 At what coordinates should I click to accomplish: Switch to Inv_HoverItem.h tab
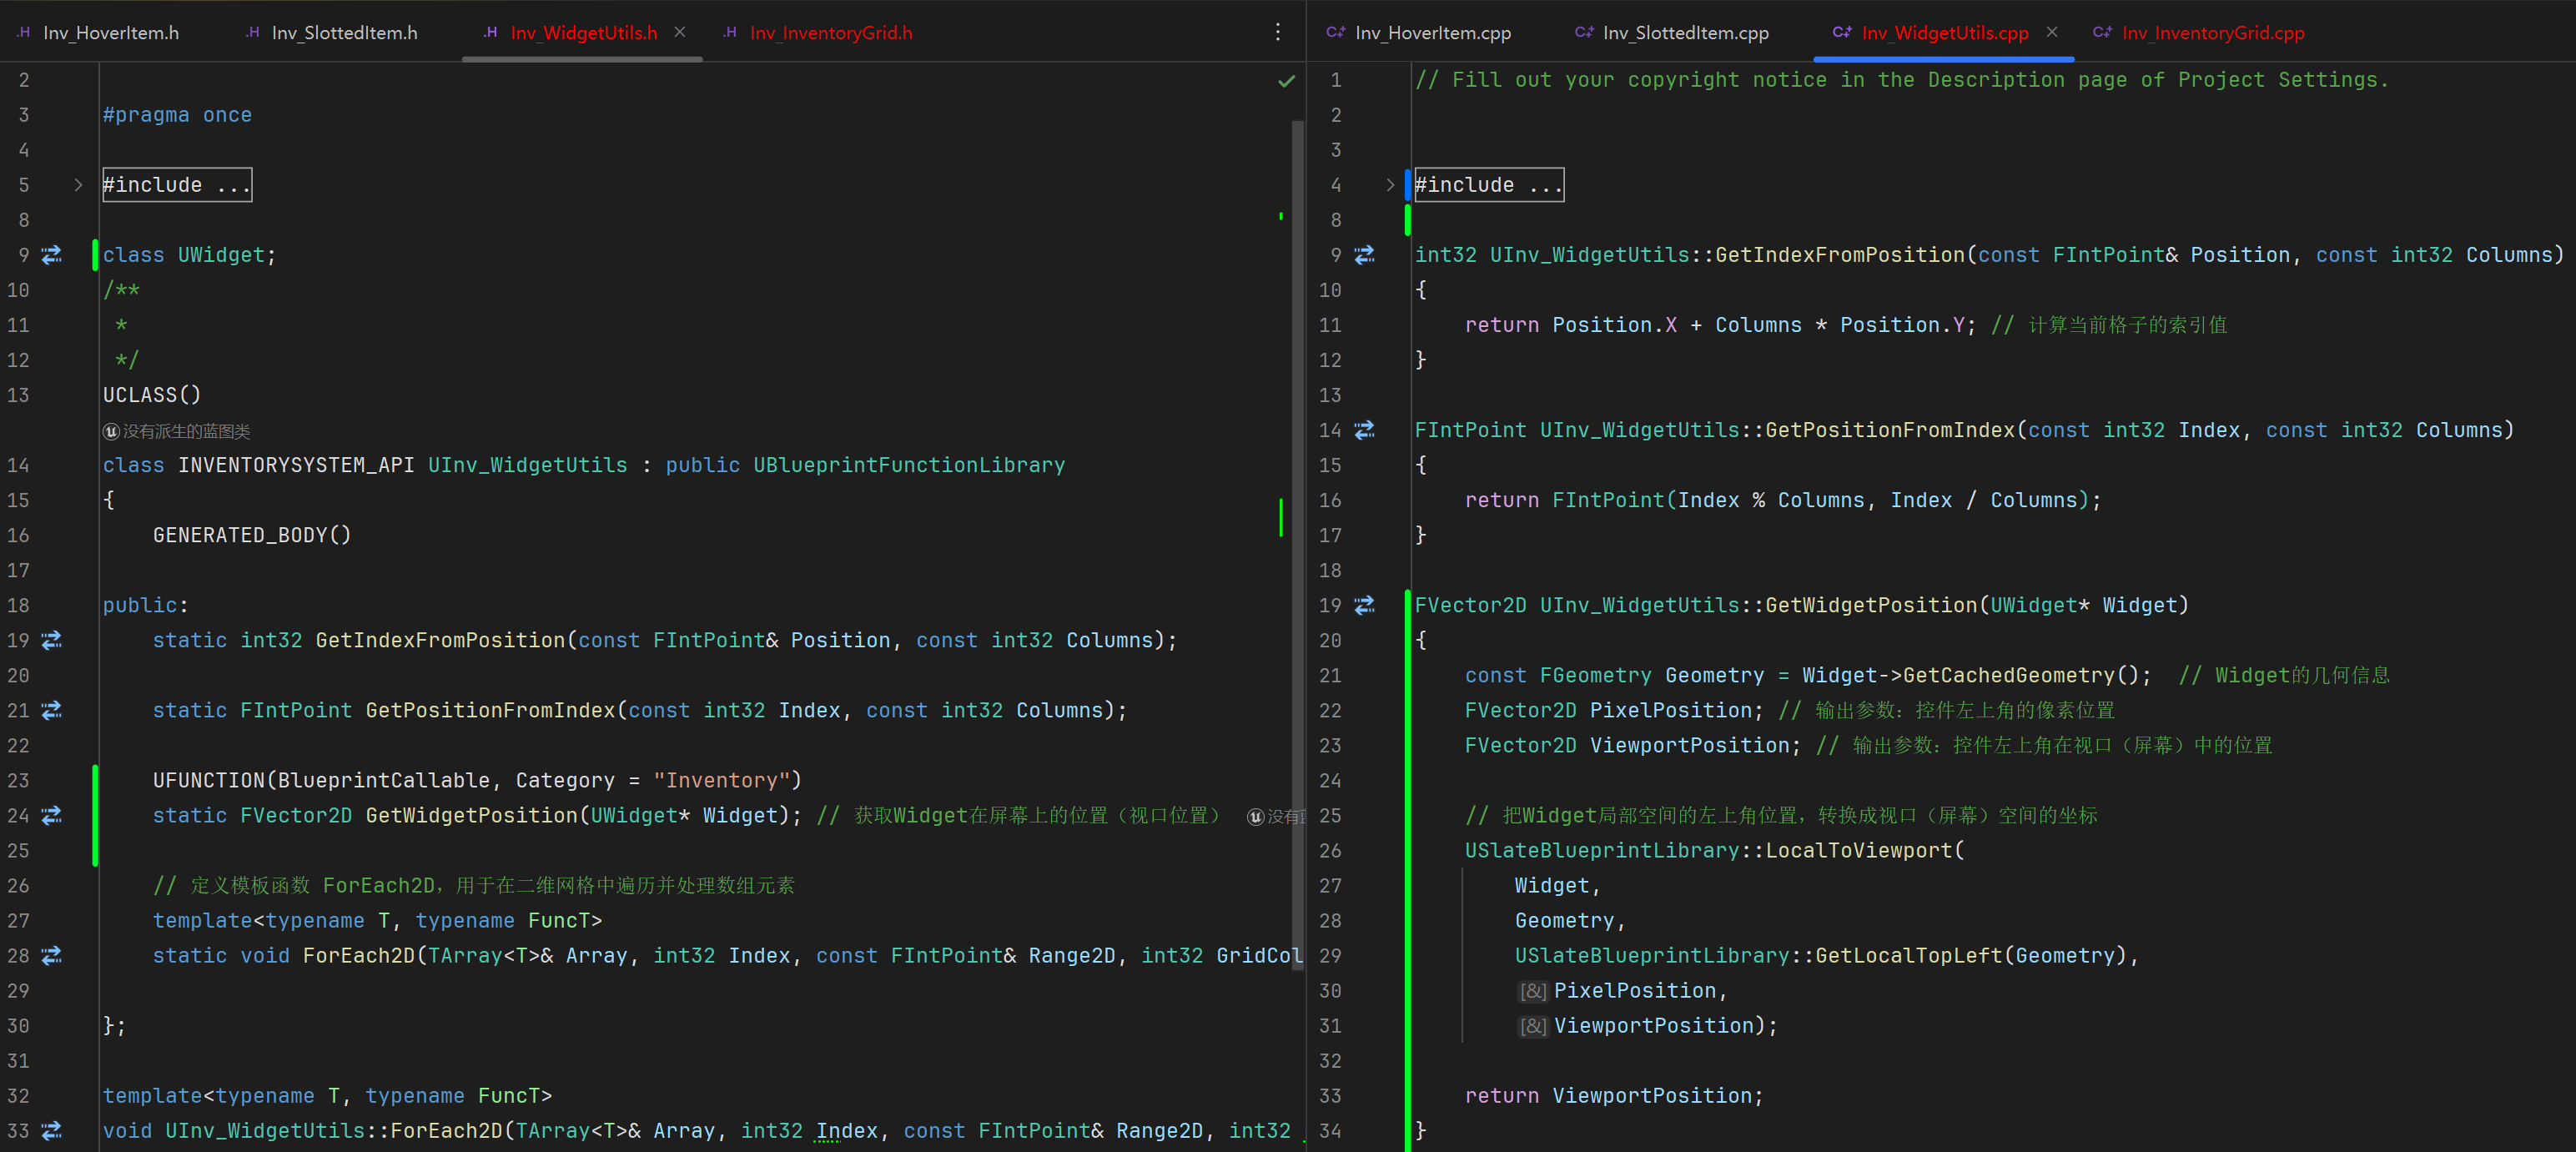[x=110, y=33]
